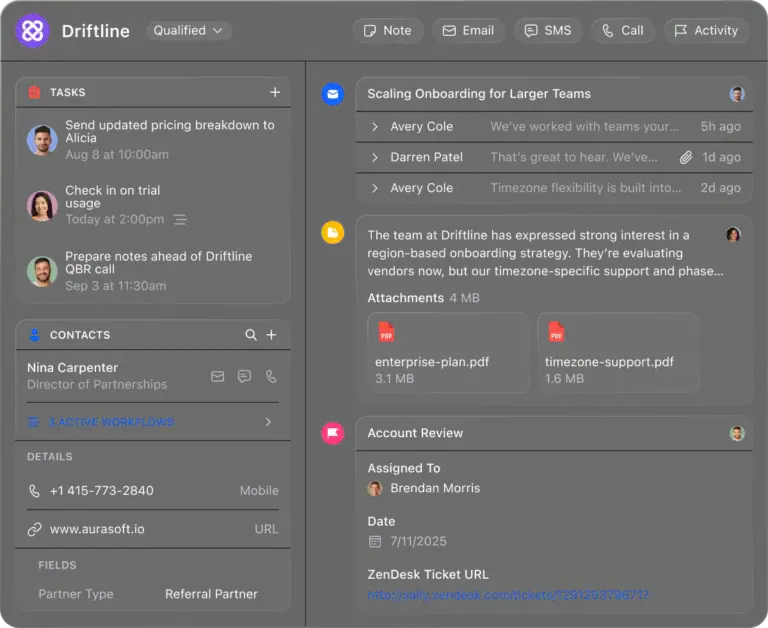
Task: Call Nina Carpenter via phone icon
Action: click(271, 376)
